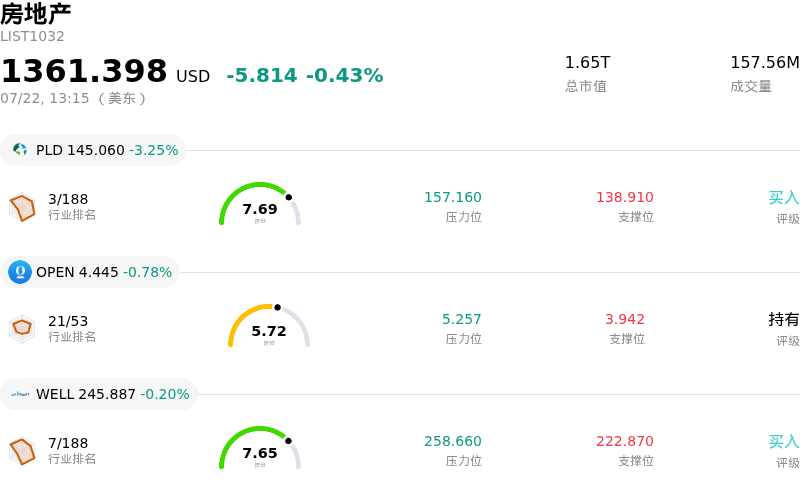The height and width of the screenshot is (488, 800).
Task: Click the OPEN 持有 rating
Action: pyautogui.click(x=784, y=320)
